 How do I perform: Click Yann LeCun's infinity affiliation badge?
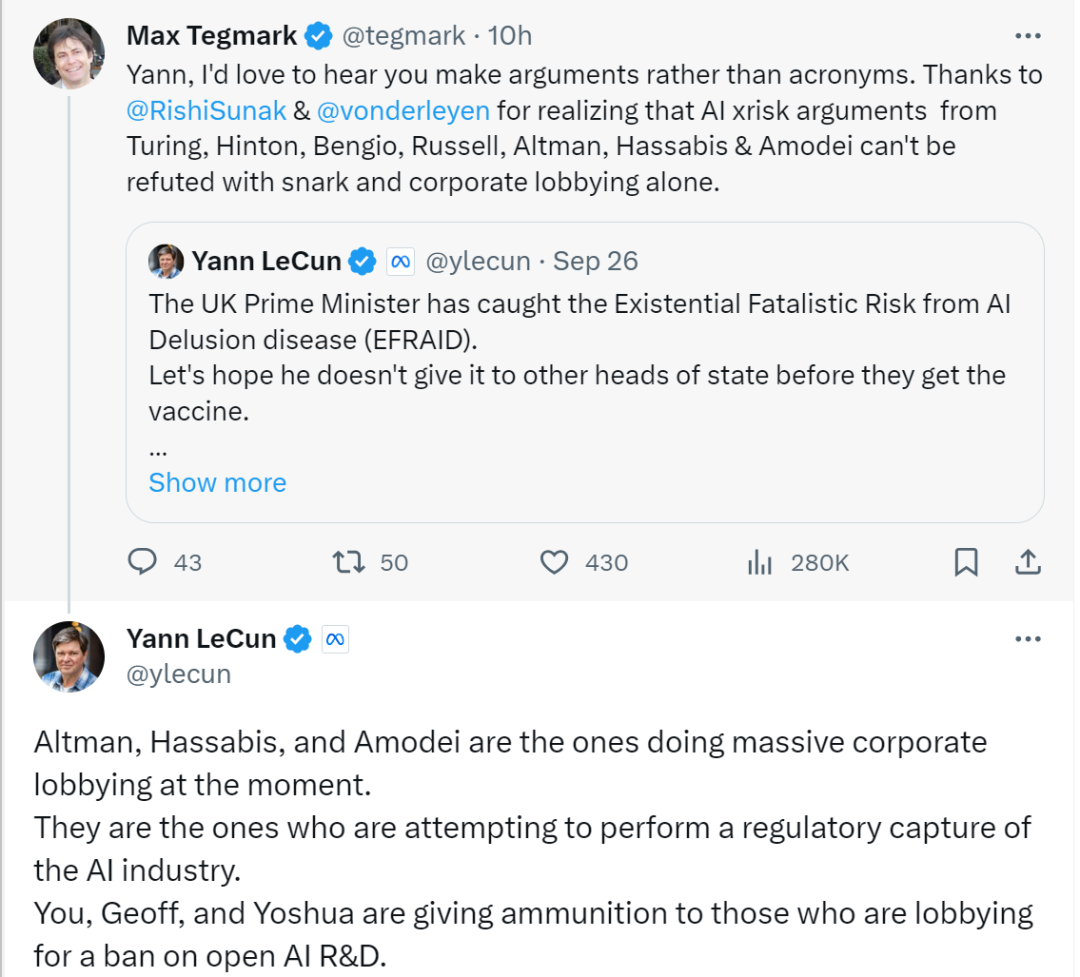336,638
